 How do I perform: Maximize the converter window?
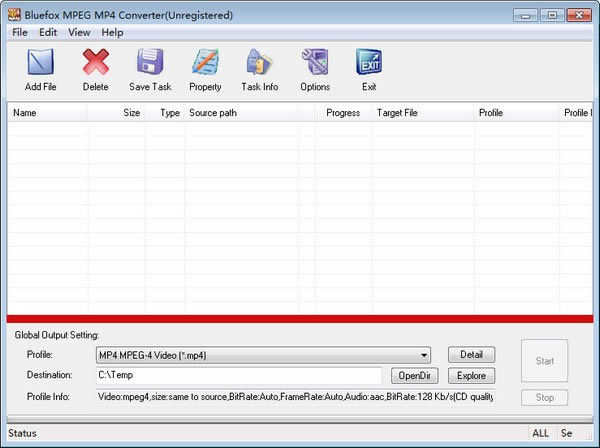(x=552, y=15)
